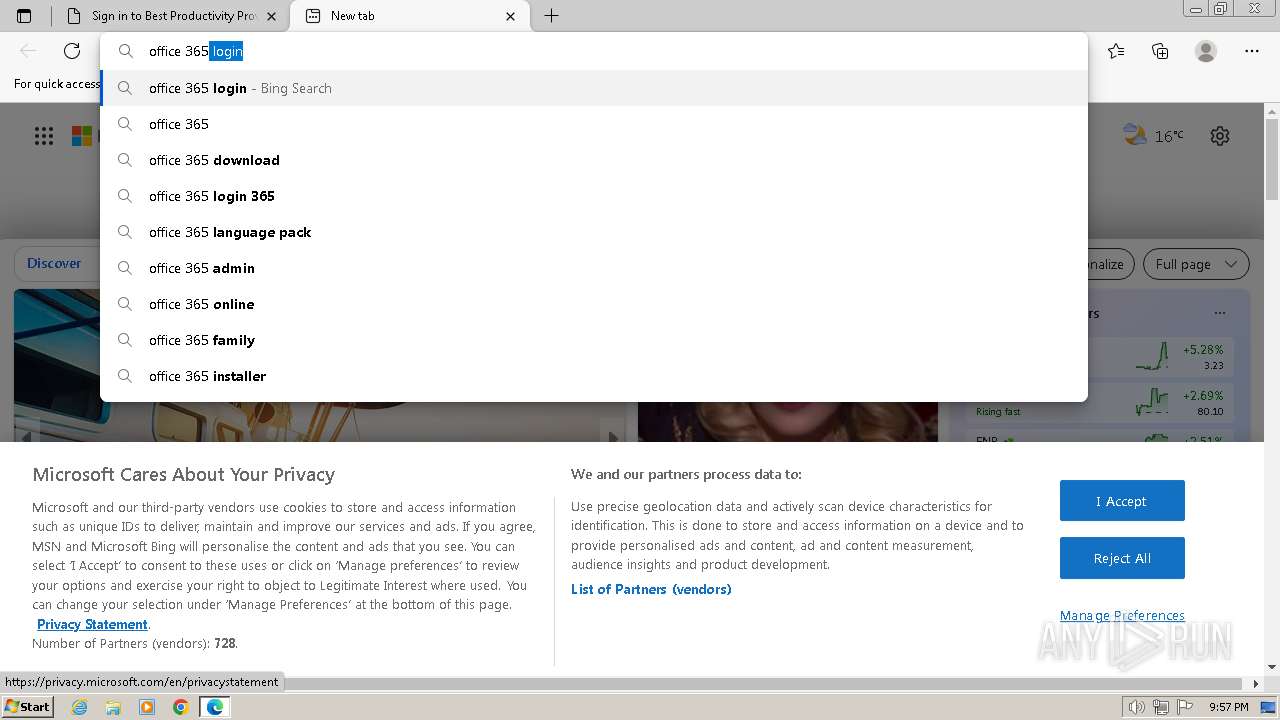Image resolution: width=1280 pixels, height=720 pixels.
Task: Open the volume speaker tray icon
Action: click(x=1137, y=707)
